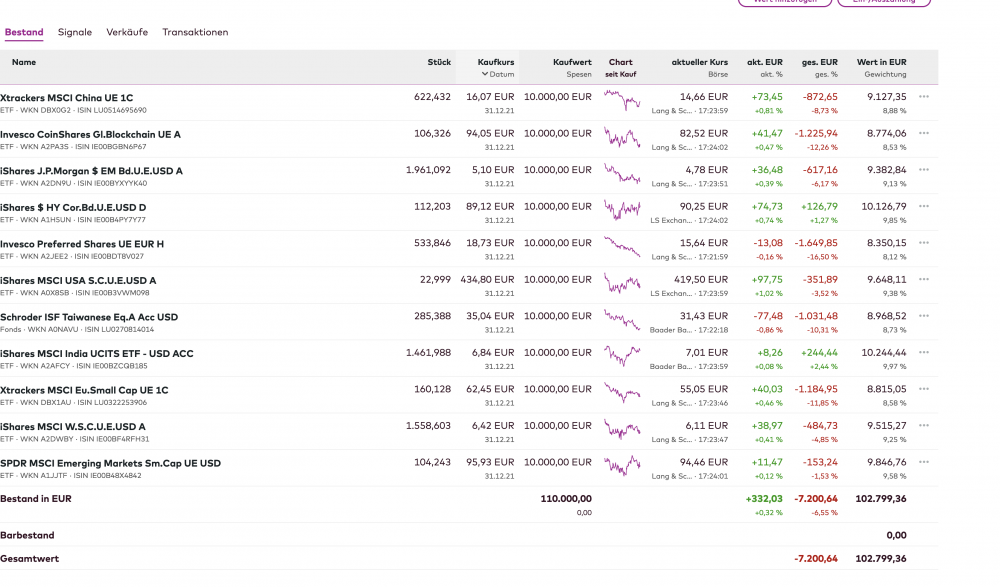Sort holdings by the Name column header
1000x587 pixels.
[24, 62]
